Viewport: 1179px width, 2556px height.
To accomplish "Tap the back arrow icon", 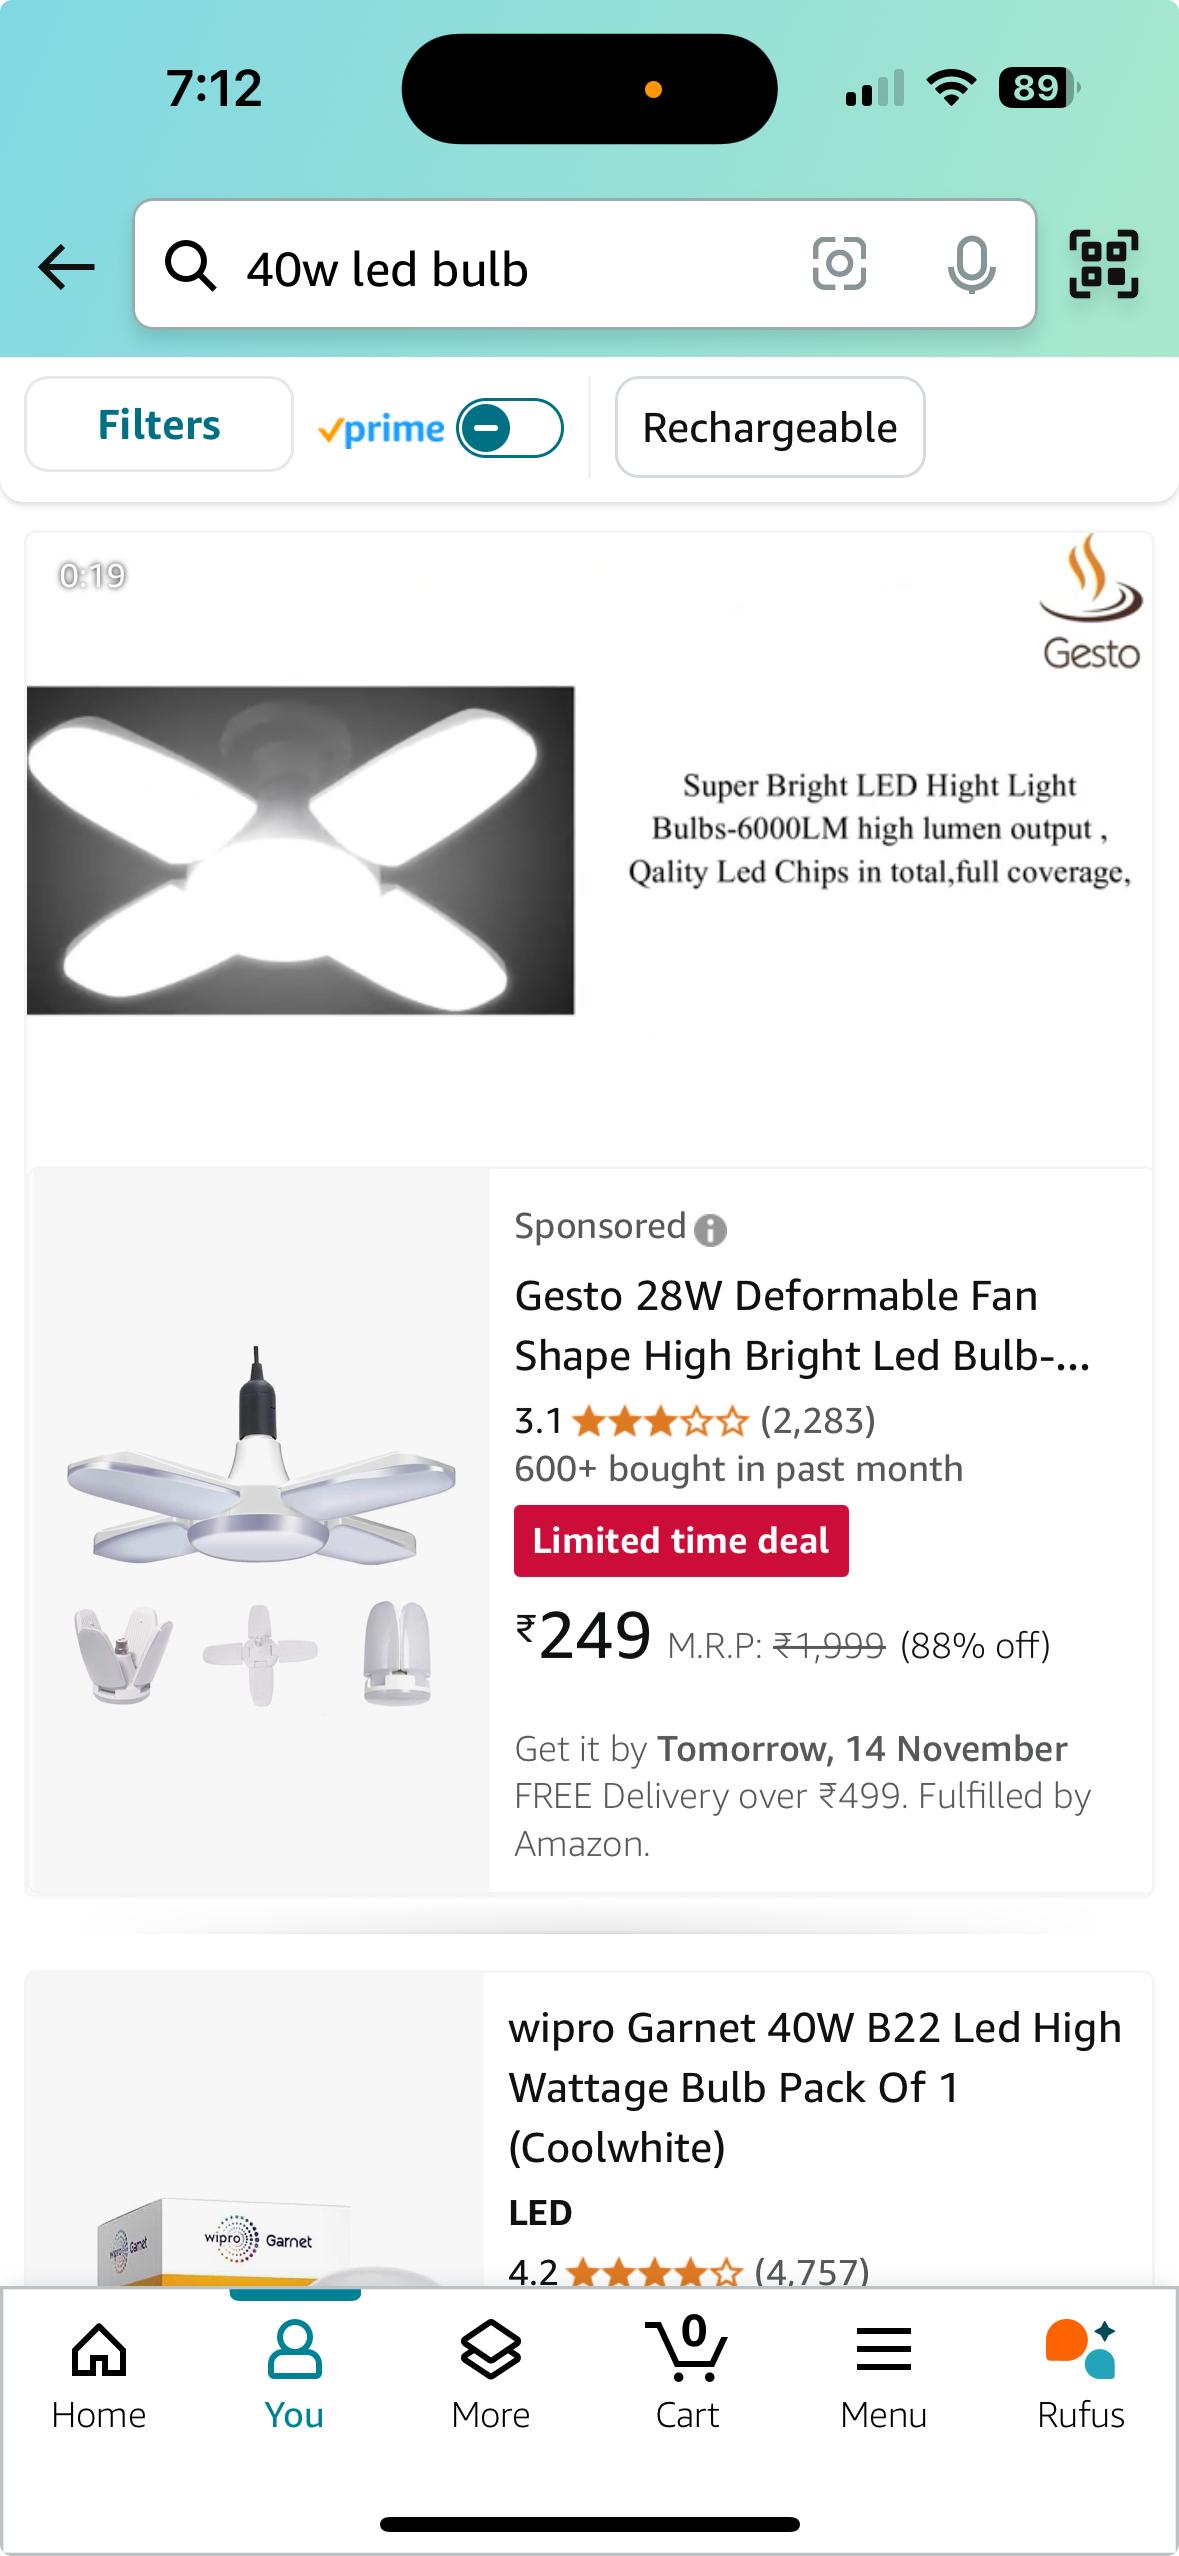I will point(66,267).
